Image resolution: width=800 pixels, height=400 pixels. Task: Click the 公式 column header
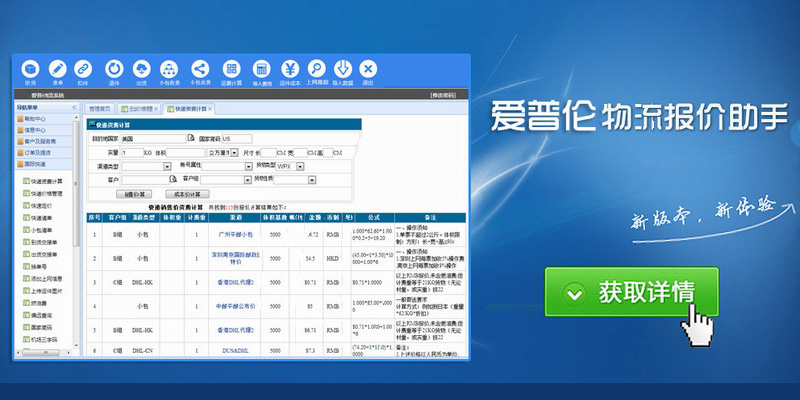[372, 218]
